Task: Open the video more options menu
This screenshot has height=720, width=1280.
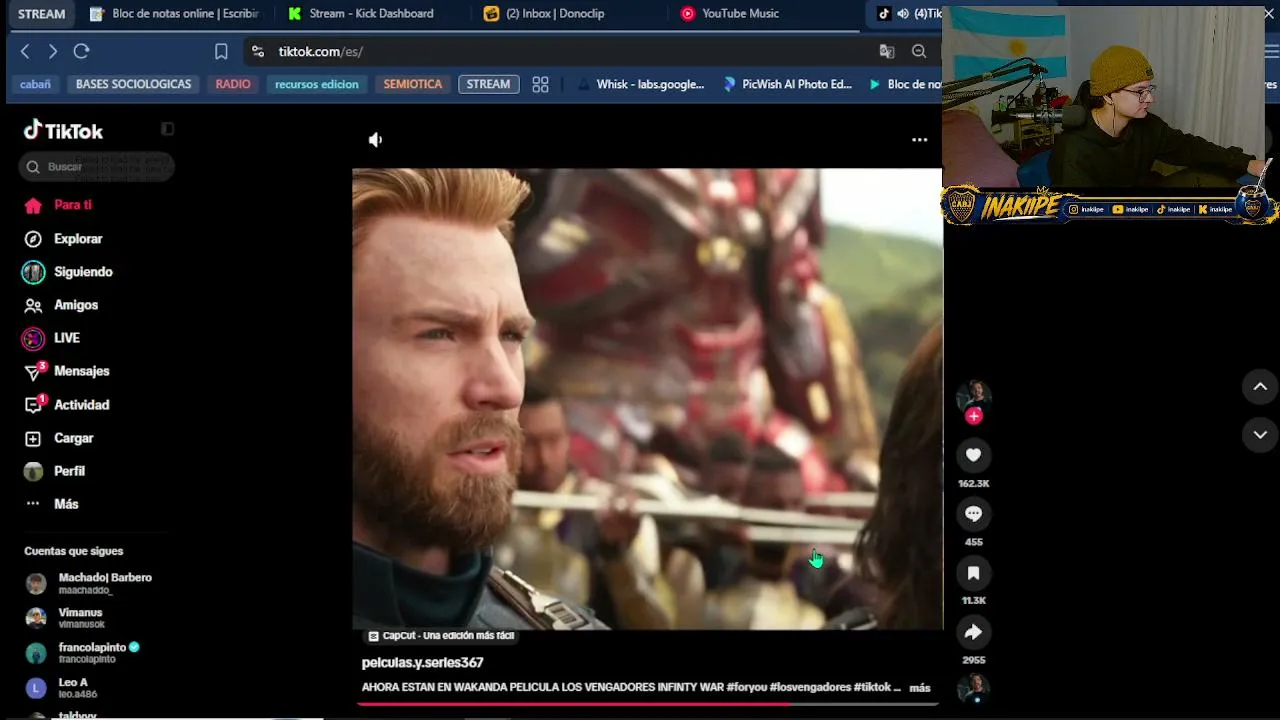Action: [919, 140]
